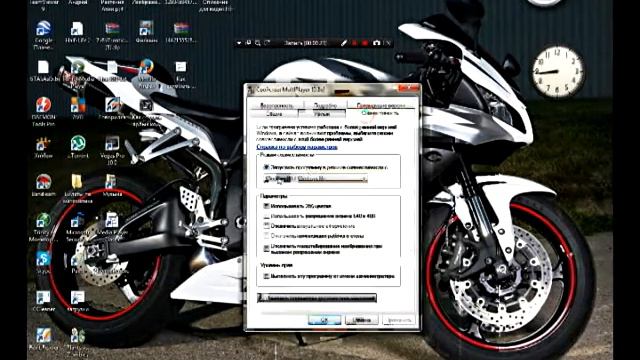Open the Half-Life 2 desktop shortcut
The height and width of the screenshot is (360, 640).
pyautogui.click(x=77, y=33)
